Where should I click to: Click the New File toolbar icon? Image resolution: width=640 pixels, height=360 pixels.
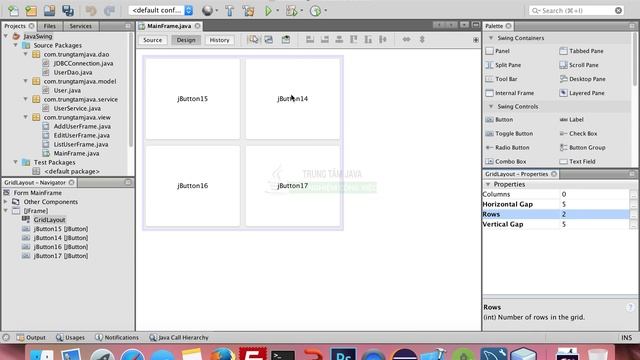(13, 11)
